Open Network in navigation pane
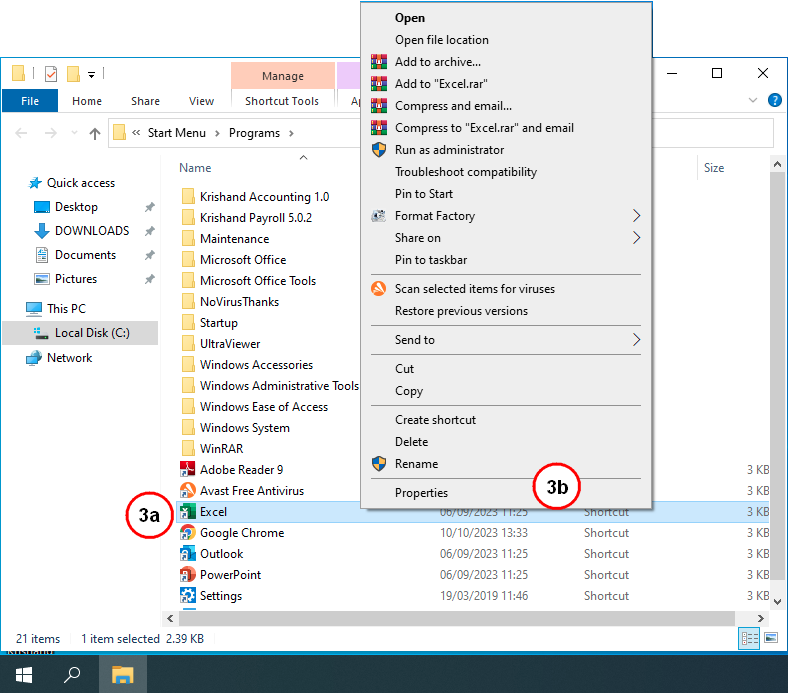The width and height of the screenshot is (788, 693). [69, 358]
